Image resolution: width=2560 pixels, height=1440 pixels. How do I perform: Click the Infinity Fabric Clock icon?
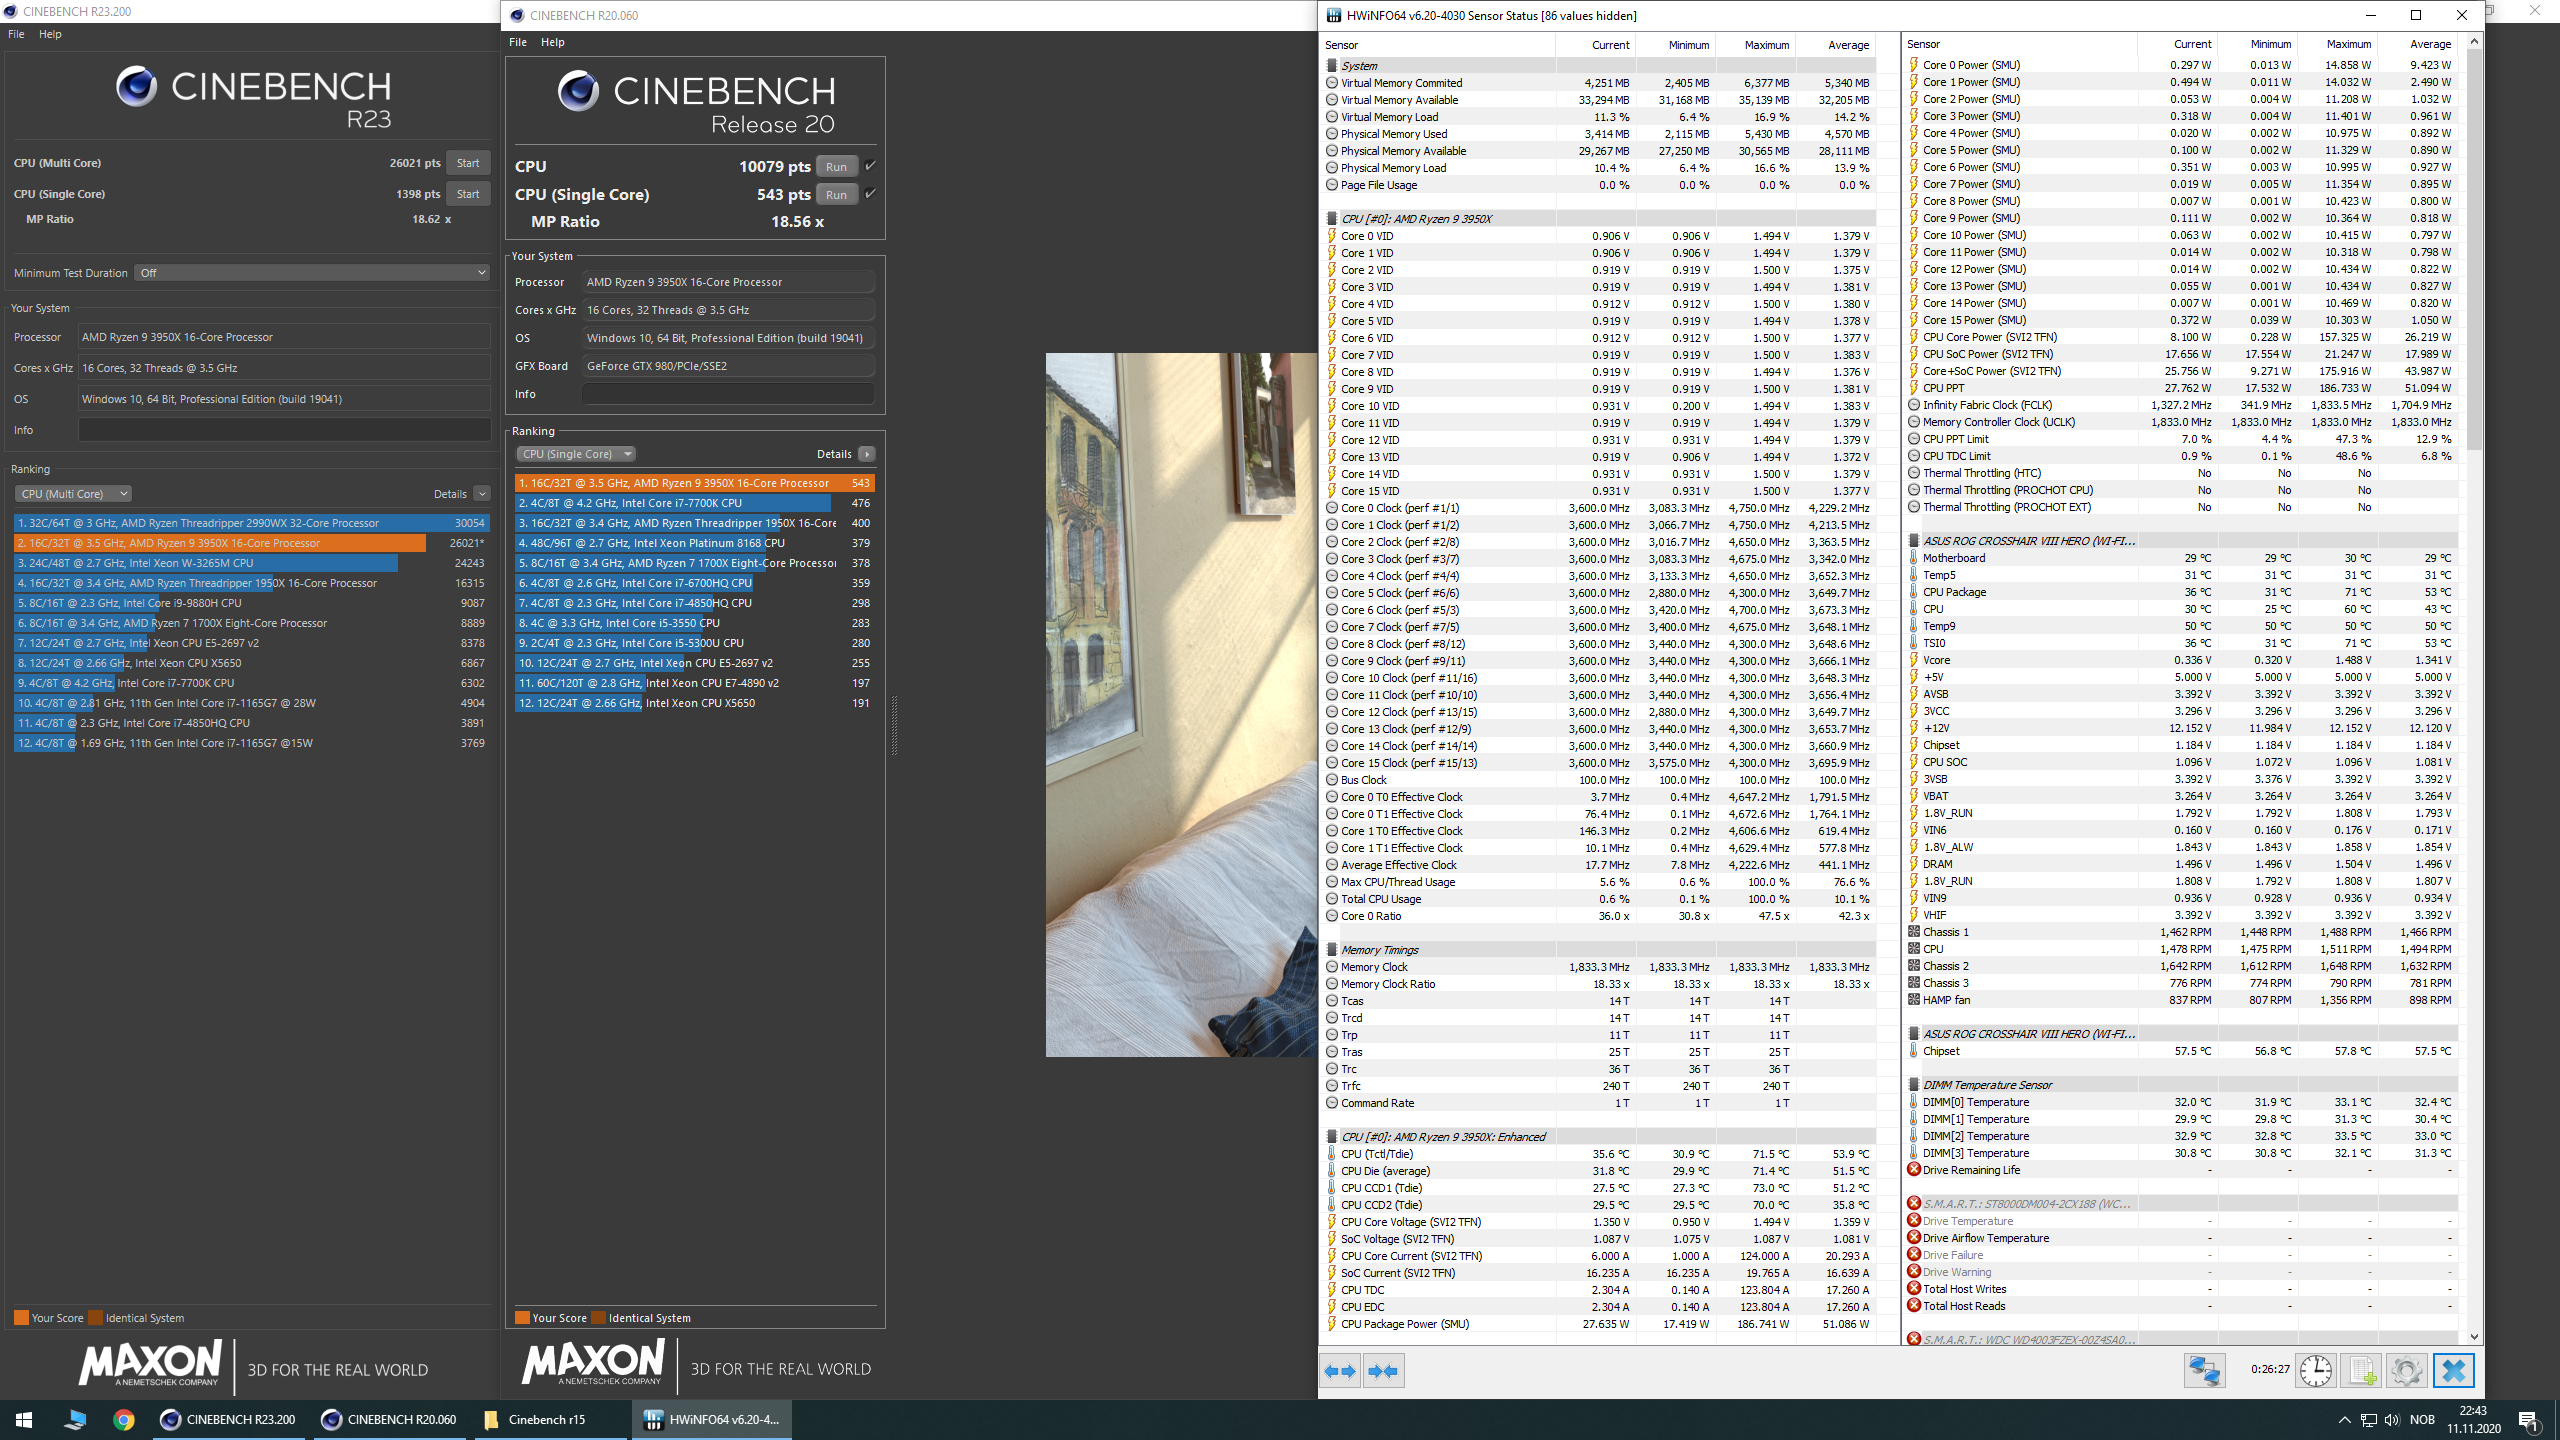tap(1914, 405)
